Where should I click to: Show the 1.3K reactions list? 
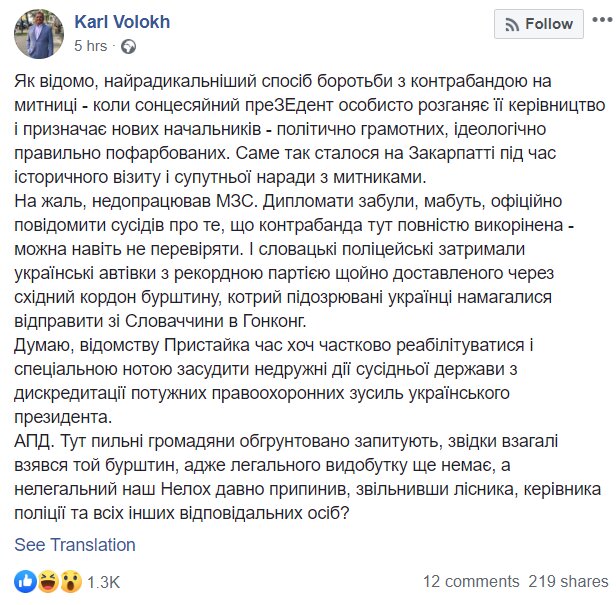pyautogui.click(x=103, y=582)
